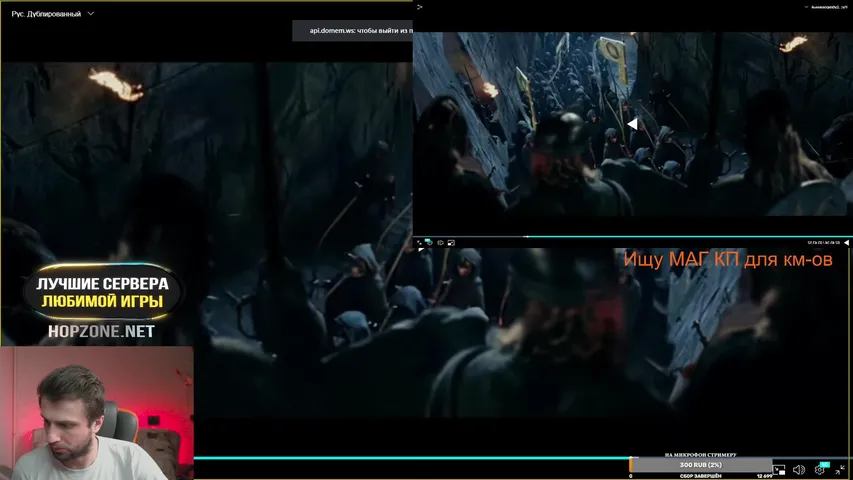Open the audio track dropdown "Рус. Дублированный"
Viewport: 853px width, 480px height.
pyautogui.click(x=52, y=14)
